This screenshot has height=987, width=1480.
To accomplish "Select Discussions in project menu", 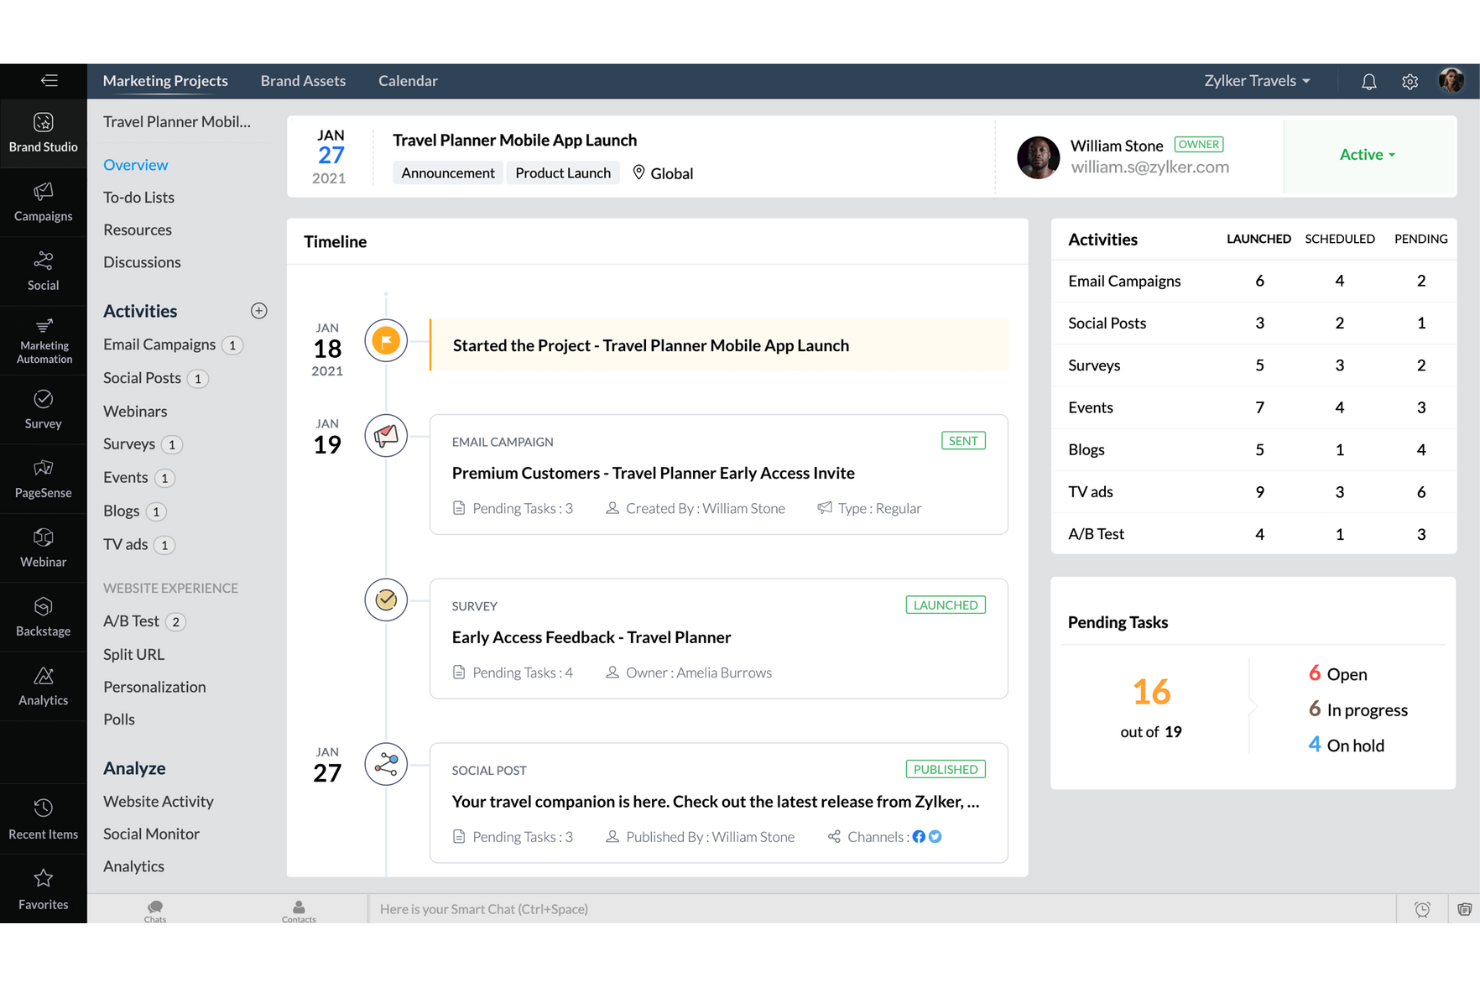I will [142, 262].
